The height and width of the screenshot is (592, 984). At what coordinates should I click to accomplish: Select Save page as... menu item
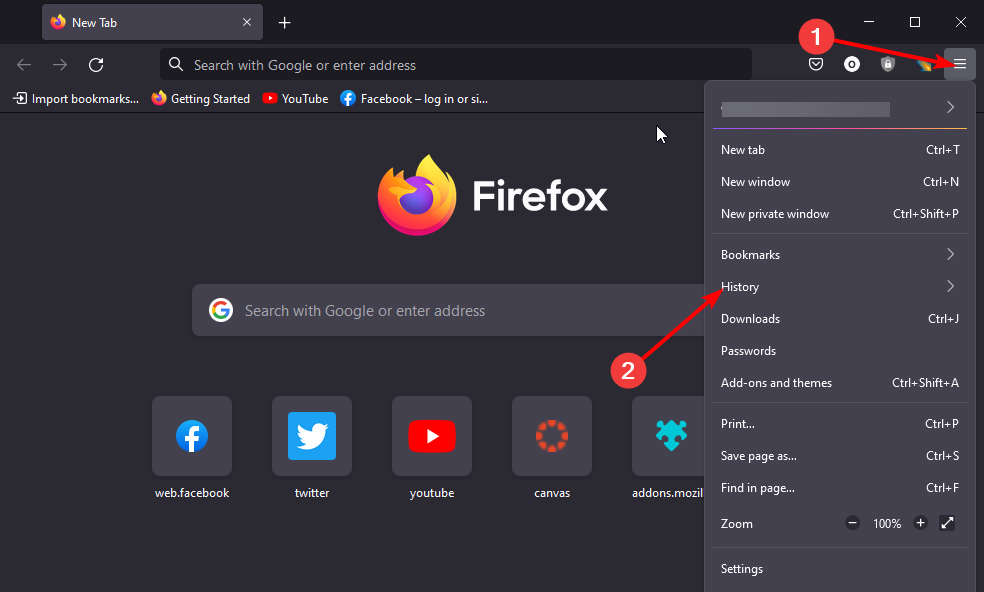point(840,456)
